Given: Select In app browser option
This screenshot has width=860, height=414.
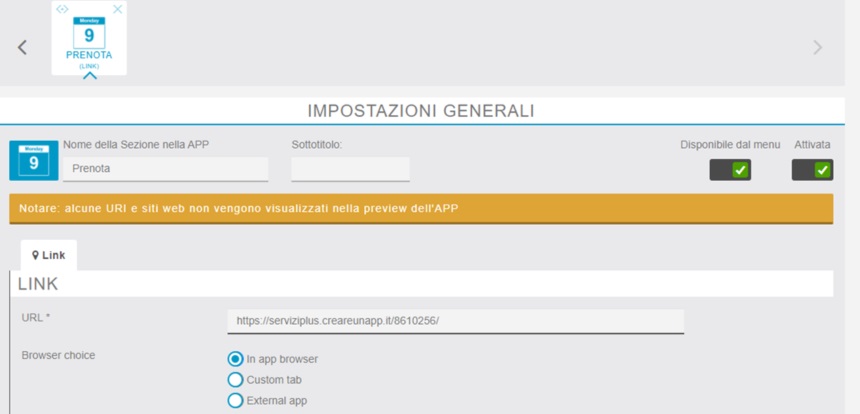Looking at the screenshot, I should (x=236, y=359).
